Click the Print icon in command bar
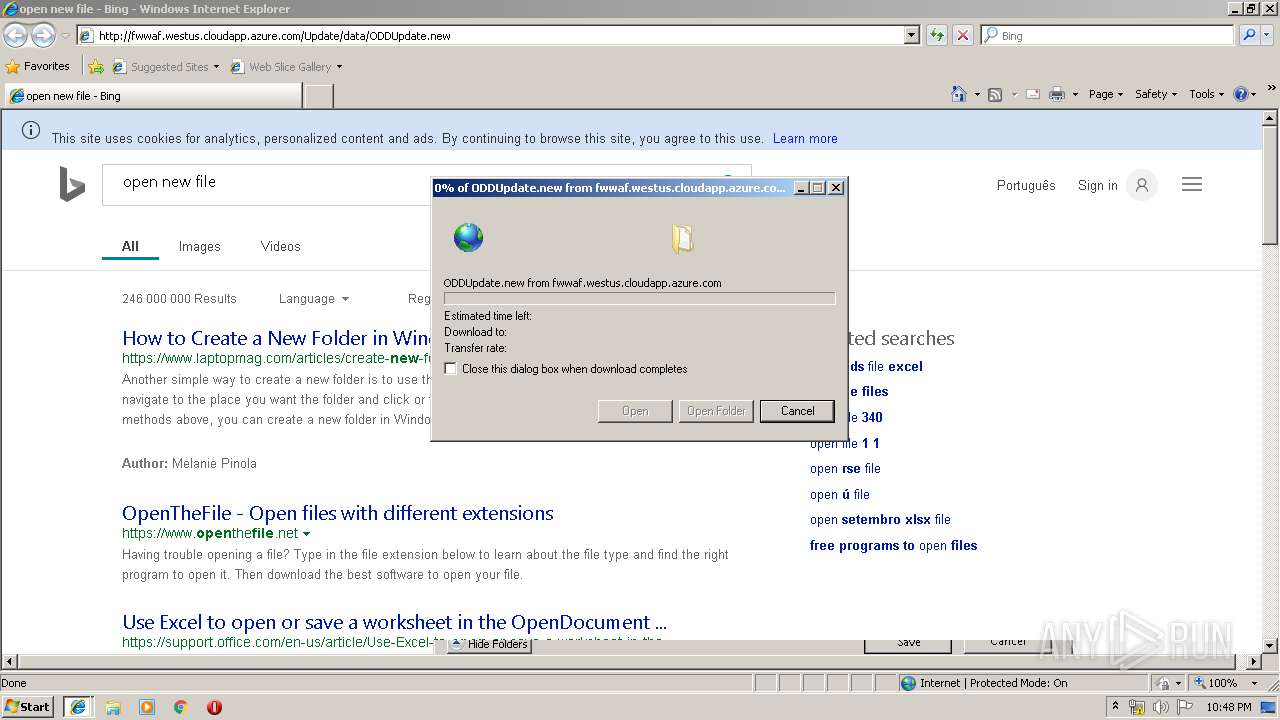 click(x=1056, y=94)
